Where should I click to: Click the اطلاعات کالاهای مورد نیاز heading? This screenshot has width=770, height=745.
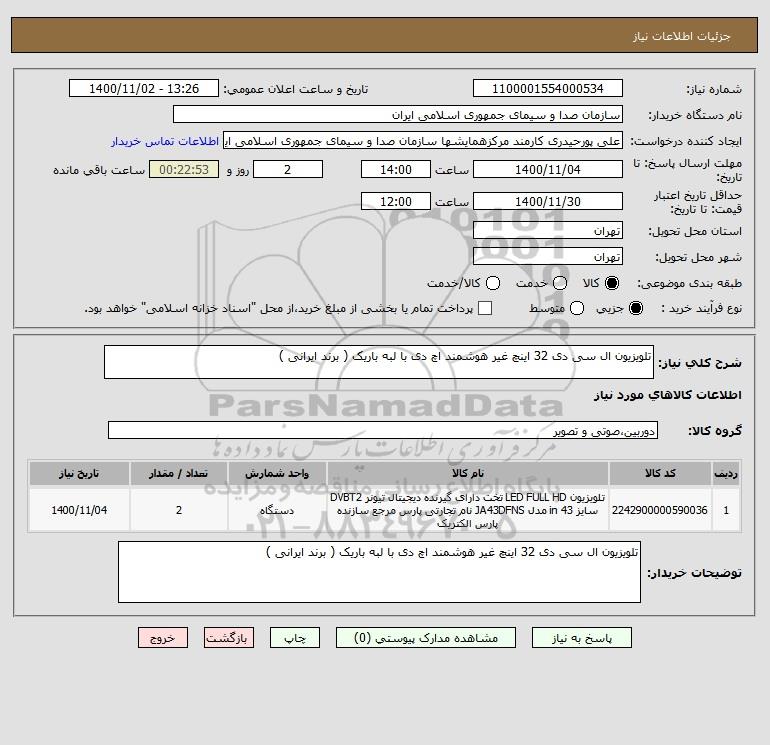point(668,395)
